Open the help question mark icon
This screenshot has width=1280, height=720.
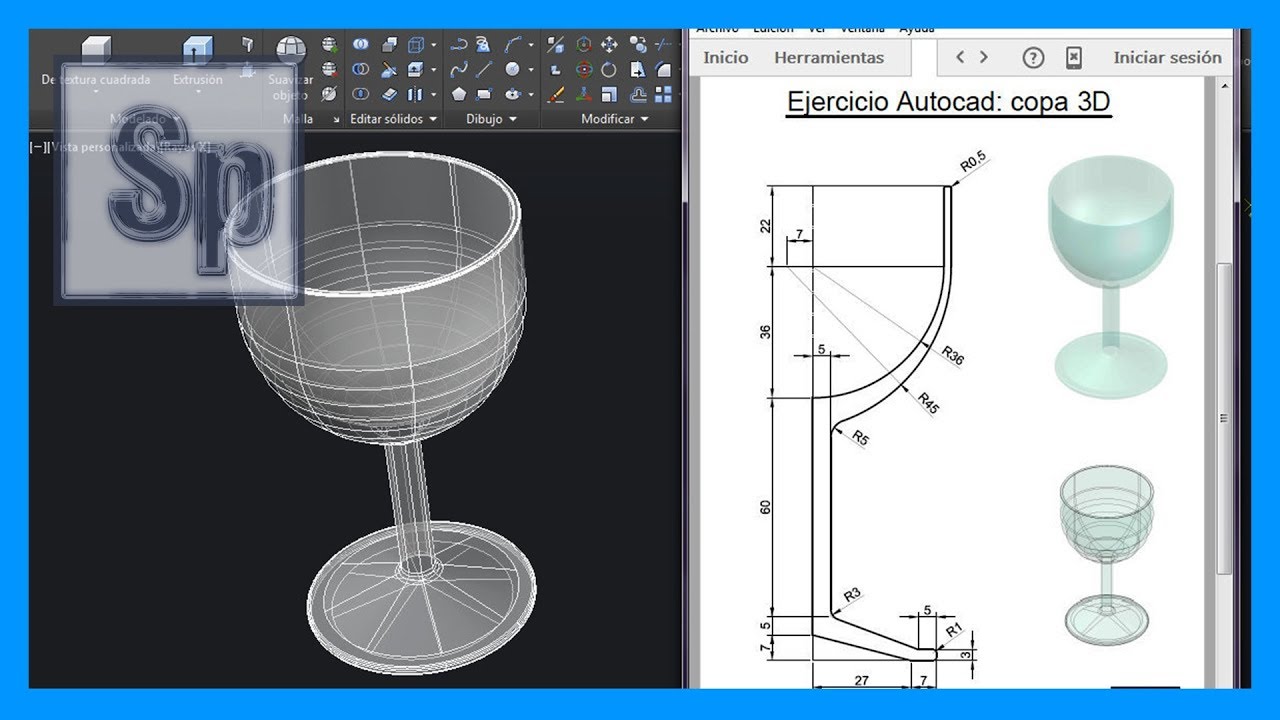(x=1033, y=58)
